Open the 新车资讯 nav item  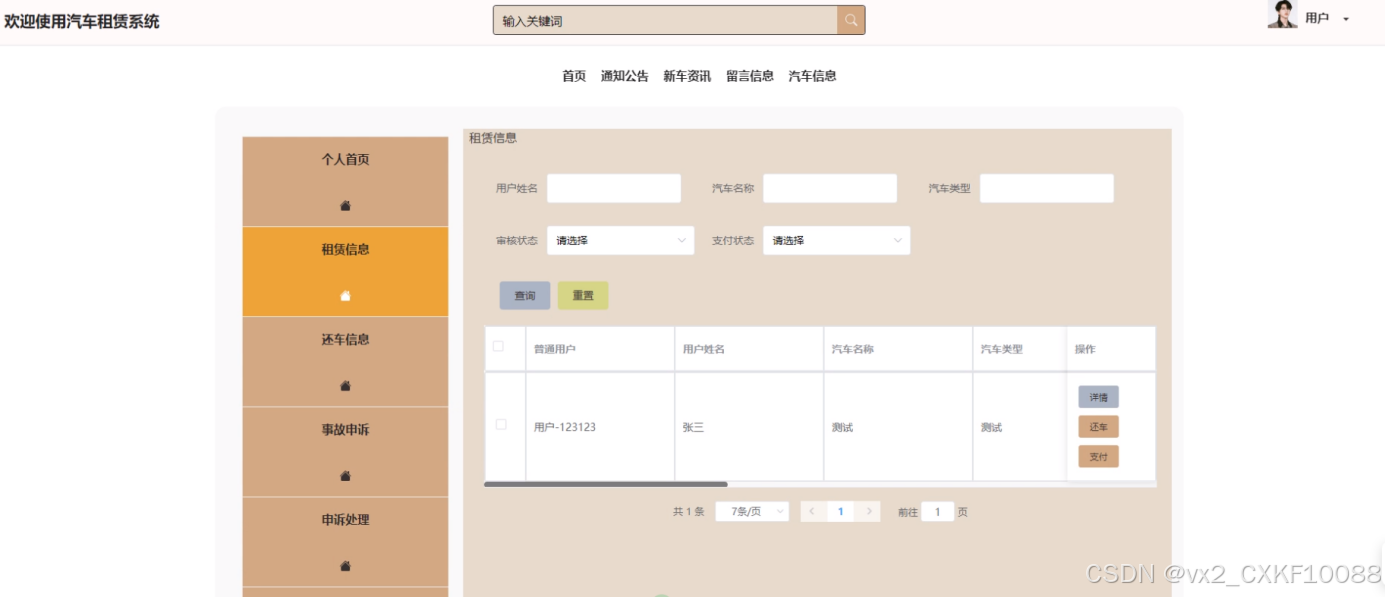tap(687, 76)
